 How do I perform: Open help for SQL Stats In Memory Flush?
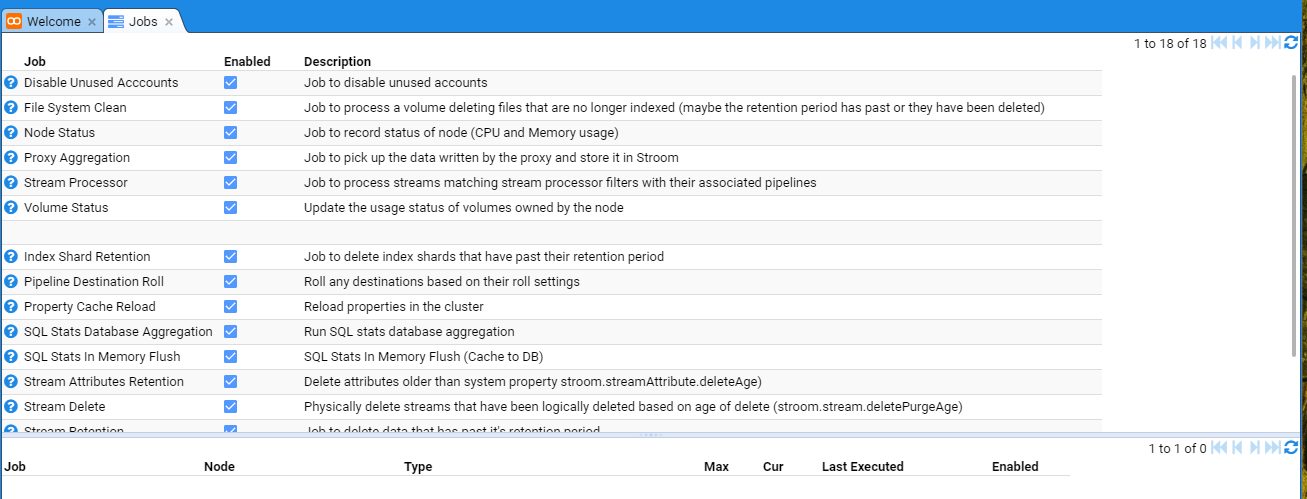coord(11,357)
